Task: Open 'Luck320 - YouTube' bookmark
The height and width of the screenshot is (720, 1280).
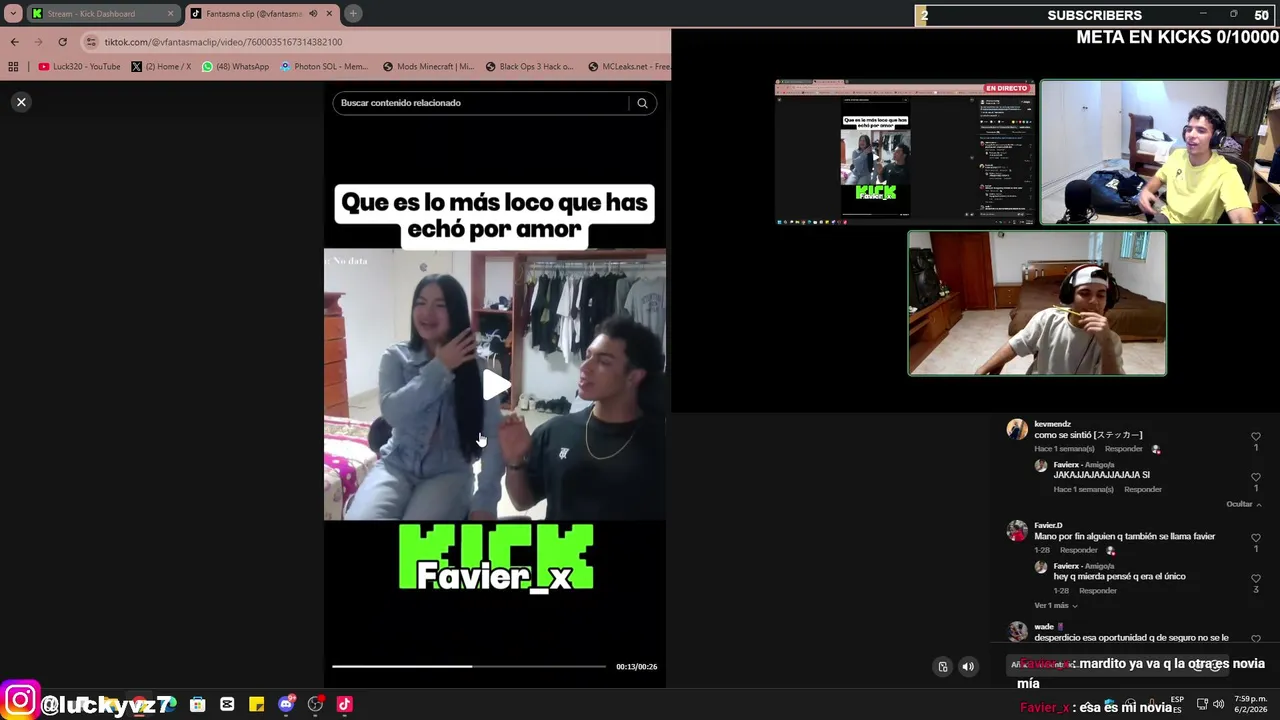Action: tap(79, 67)
